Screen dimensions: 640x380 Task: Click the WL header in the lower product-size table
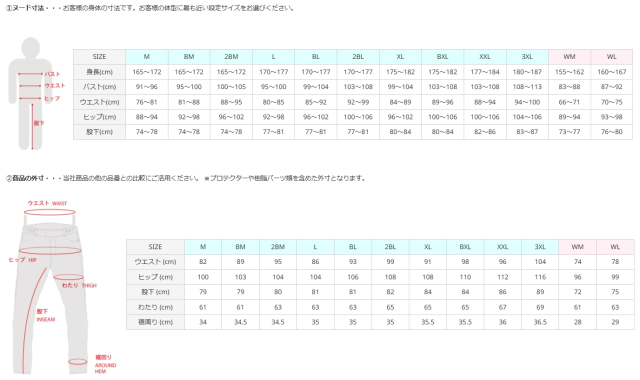(x=615, y=247)
